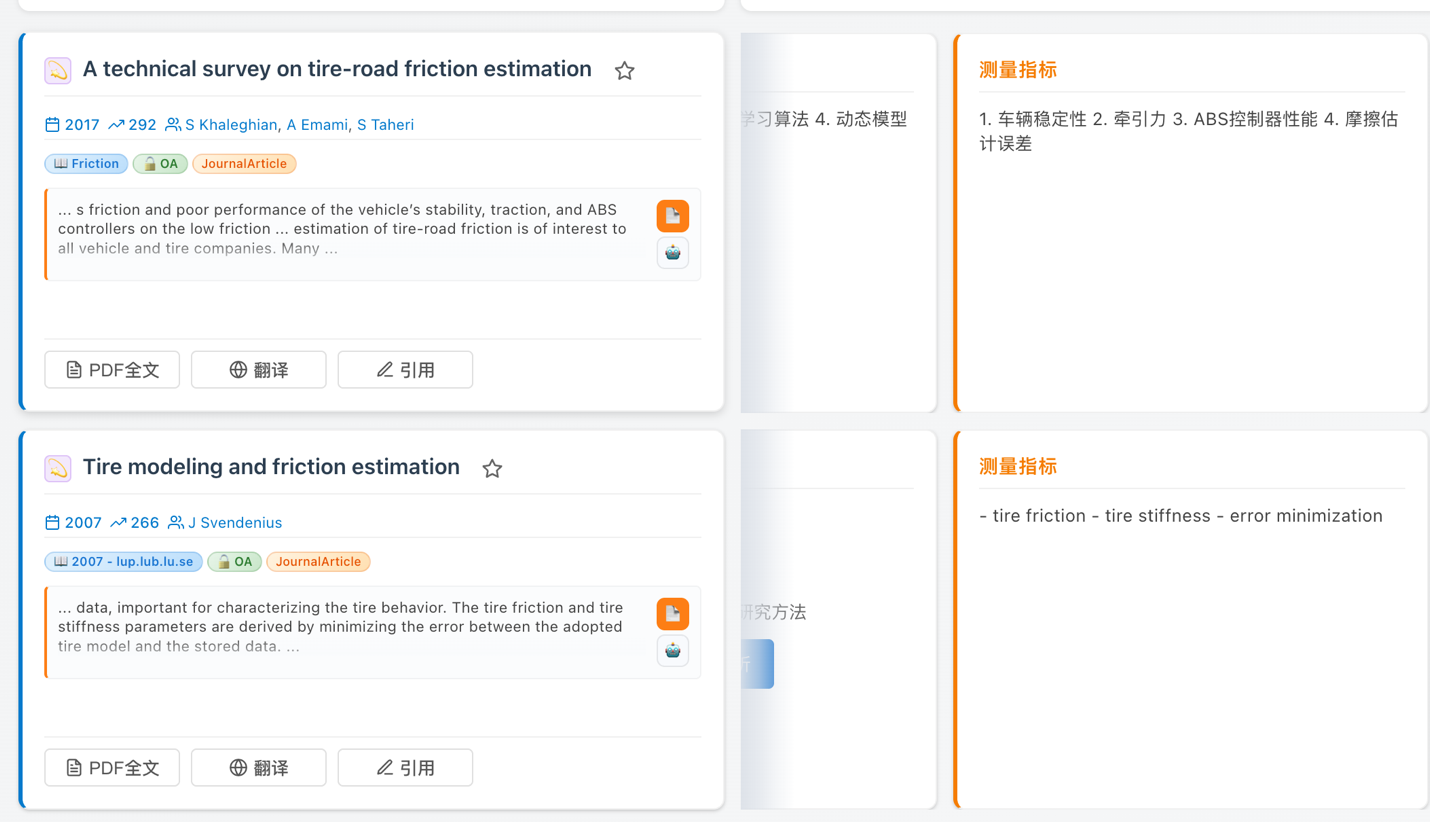Click robot icon in first paper abstract
Screen dimensions: 1430x822
pyautogui.click(x=672, y=253)
